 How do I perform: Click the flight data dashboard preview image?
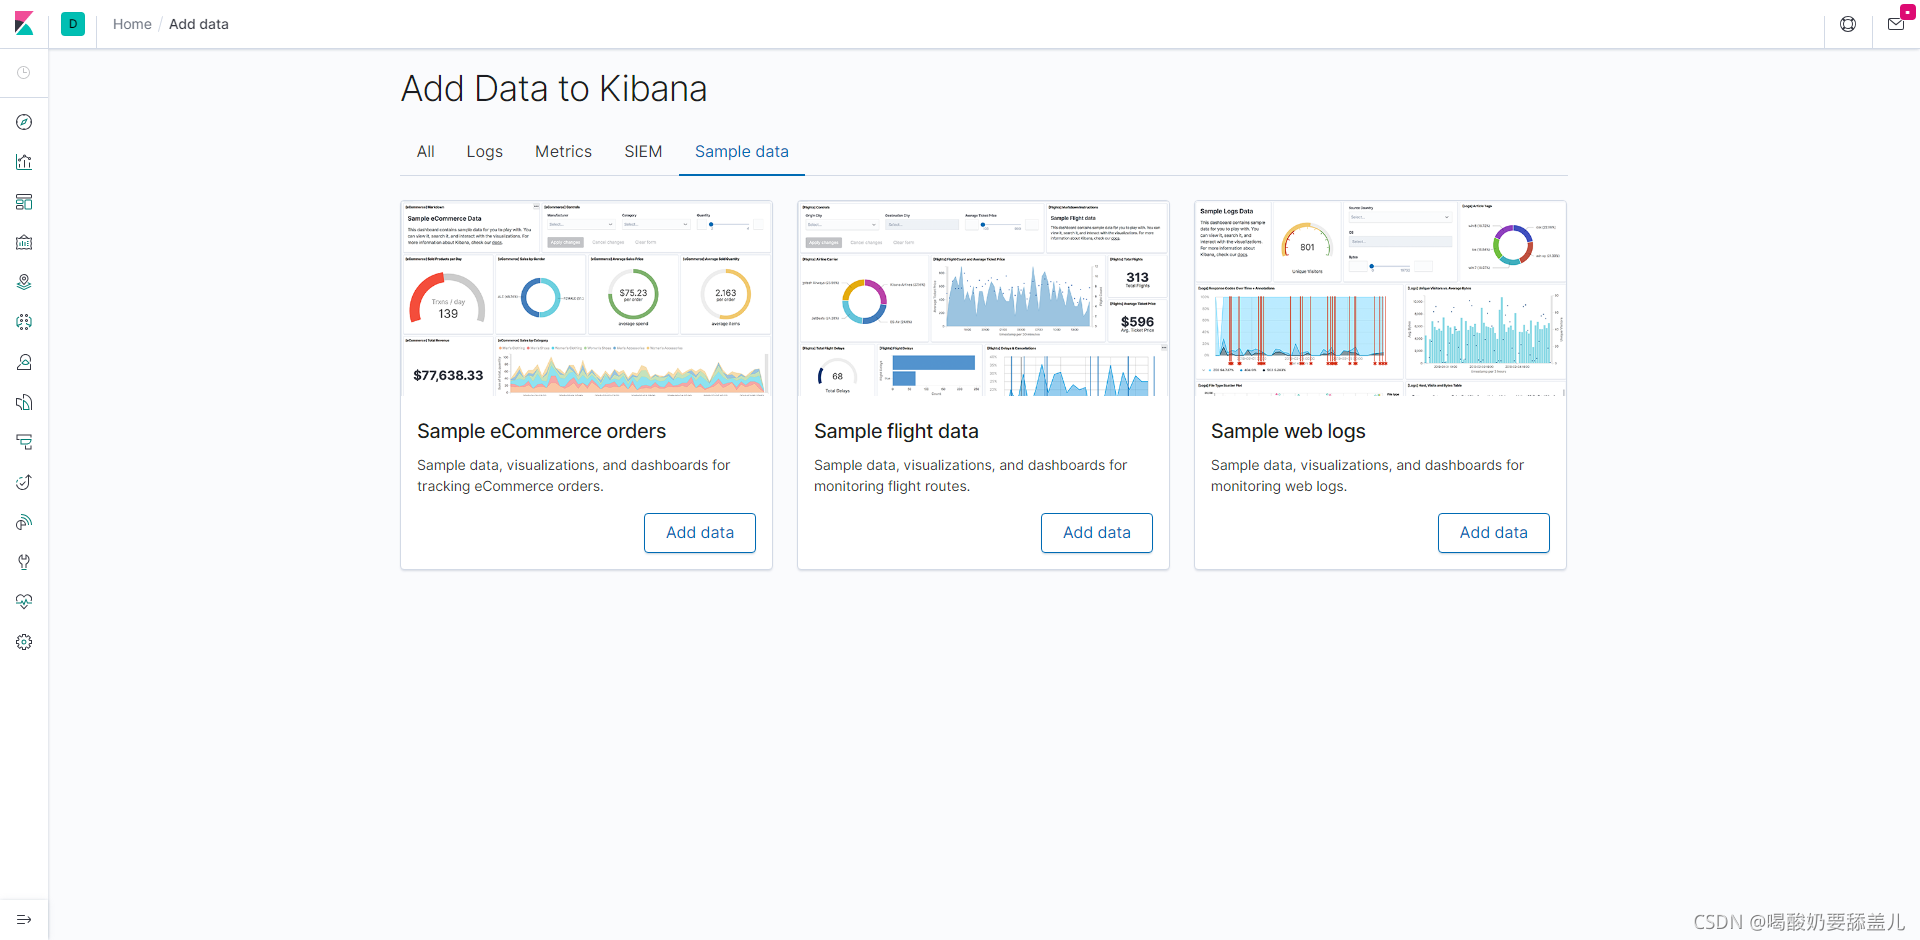tap(984, 299)
